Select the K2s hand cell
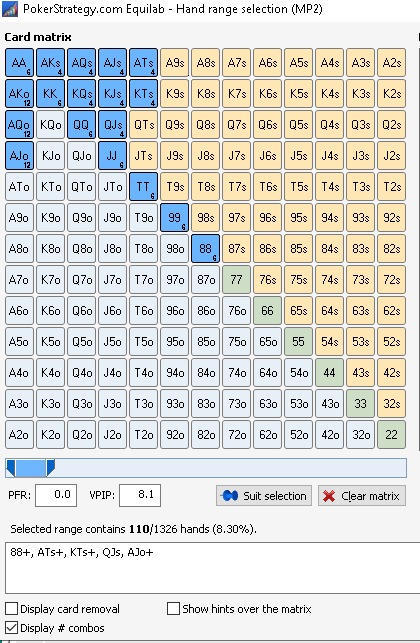 (x=392, y=93)
